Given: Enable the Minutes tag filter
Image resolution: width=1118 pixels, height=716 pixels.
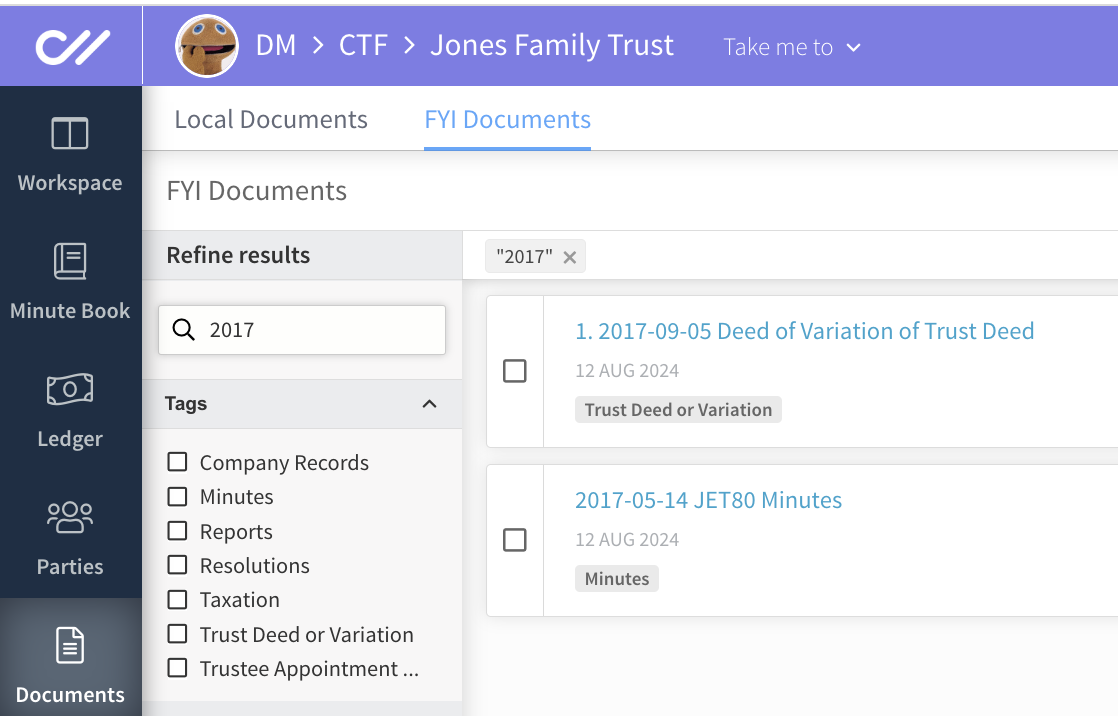Looking at the screenshot, I should pos(177,496).
